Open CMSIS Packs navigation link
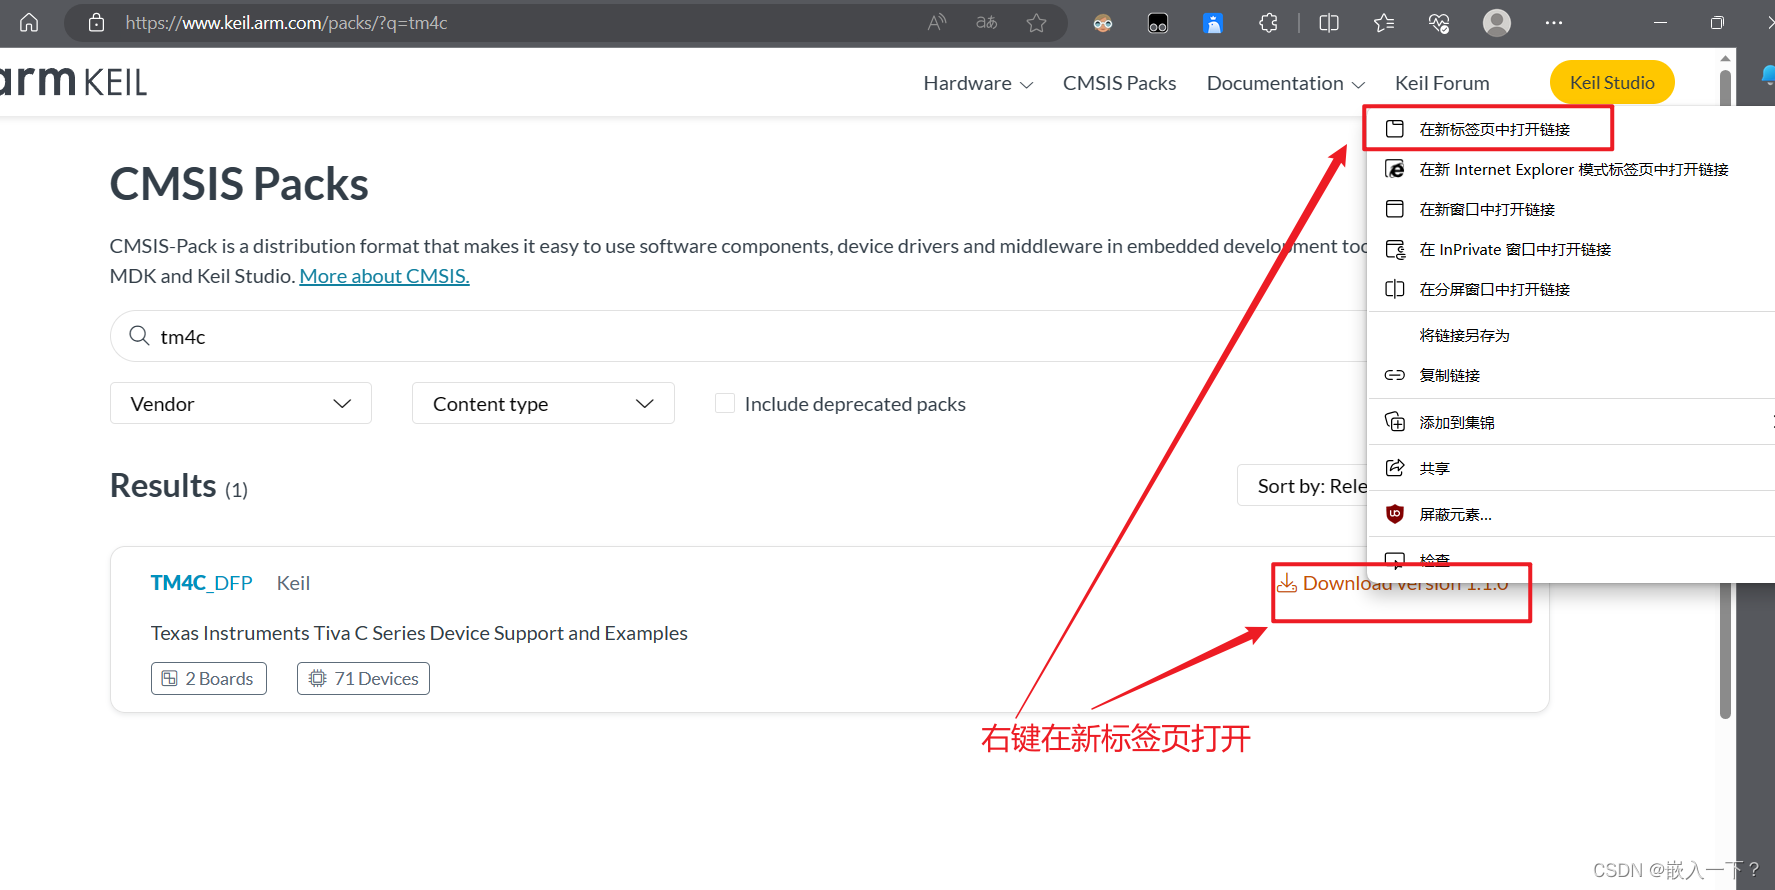Screen dimensions: 1775x890 click(x=1119, y=83)
